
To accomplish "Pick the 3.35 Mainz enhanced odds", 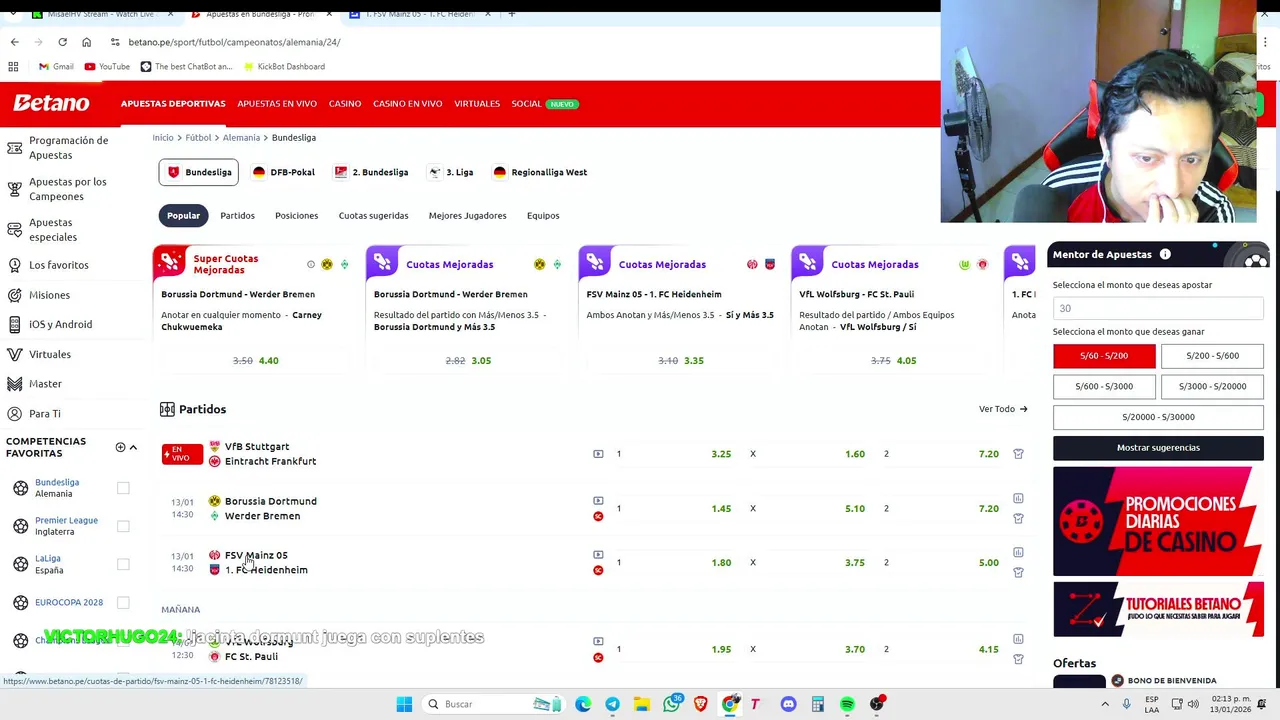I will click(x=694, y=360).
